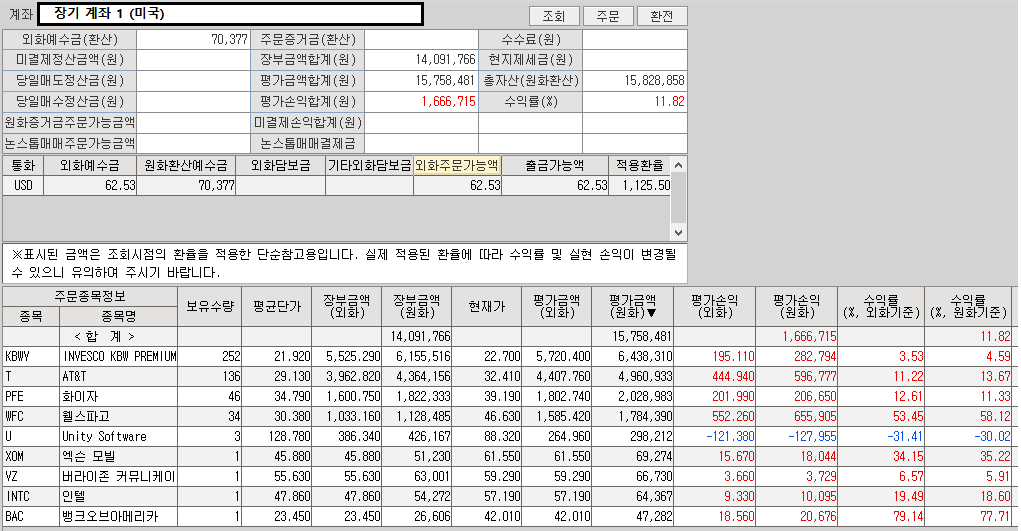Click the 수익률(%) value 11.82 in summary
The width and height of the screenshot is (1021, 531).
pyautogui.click(x=669, y=102)
